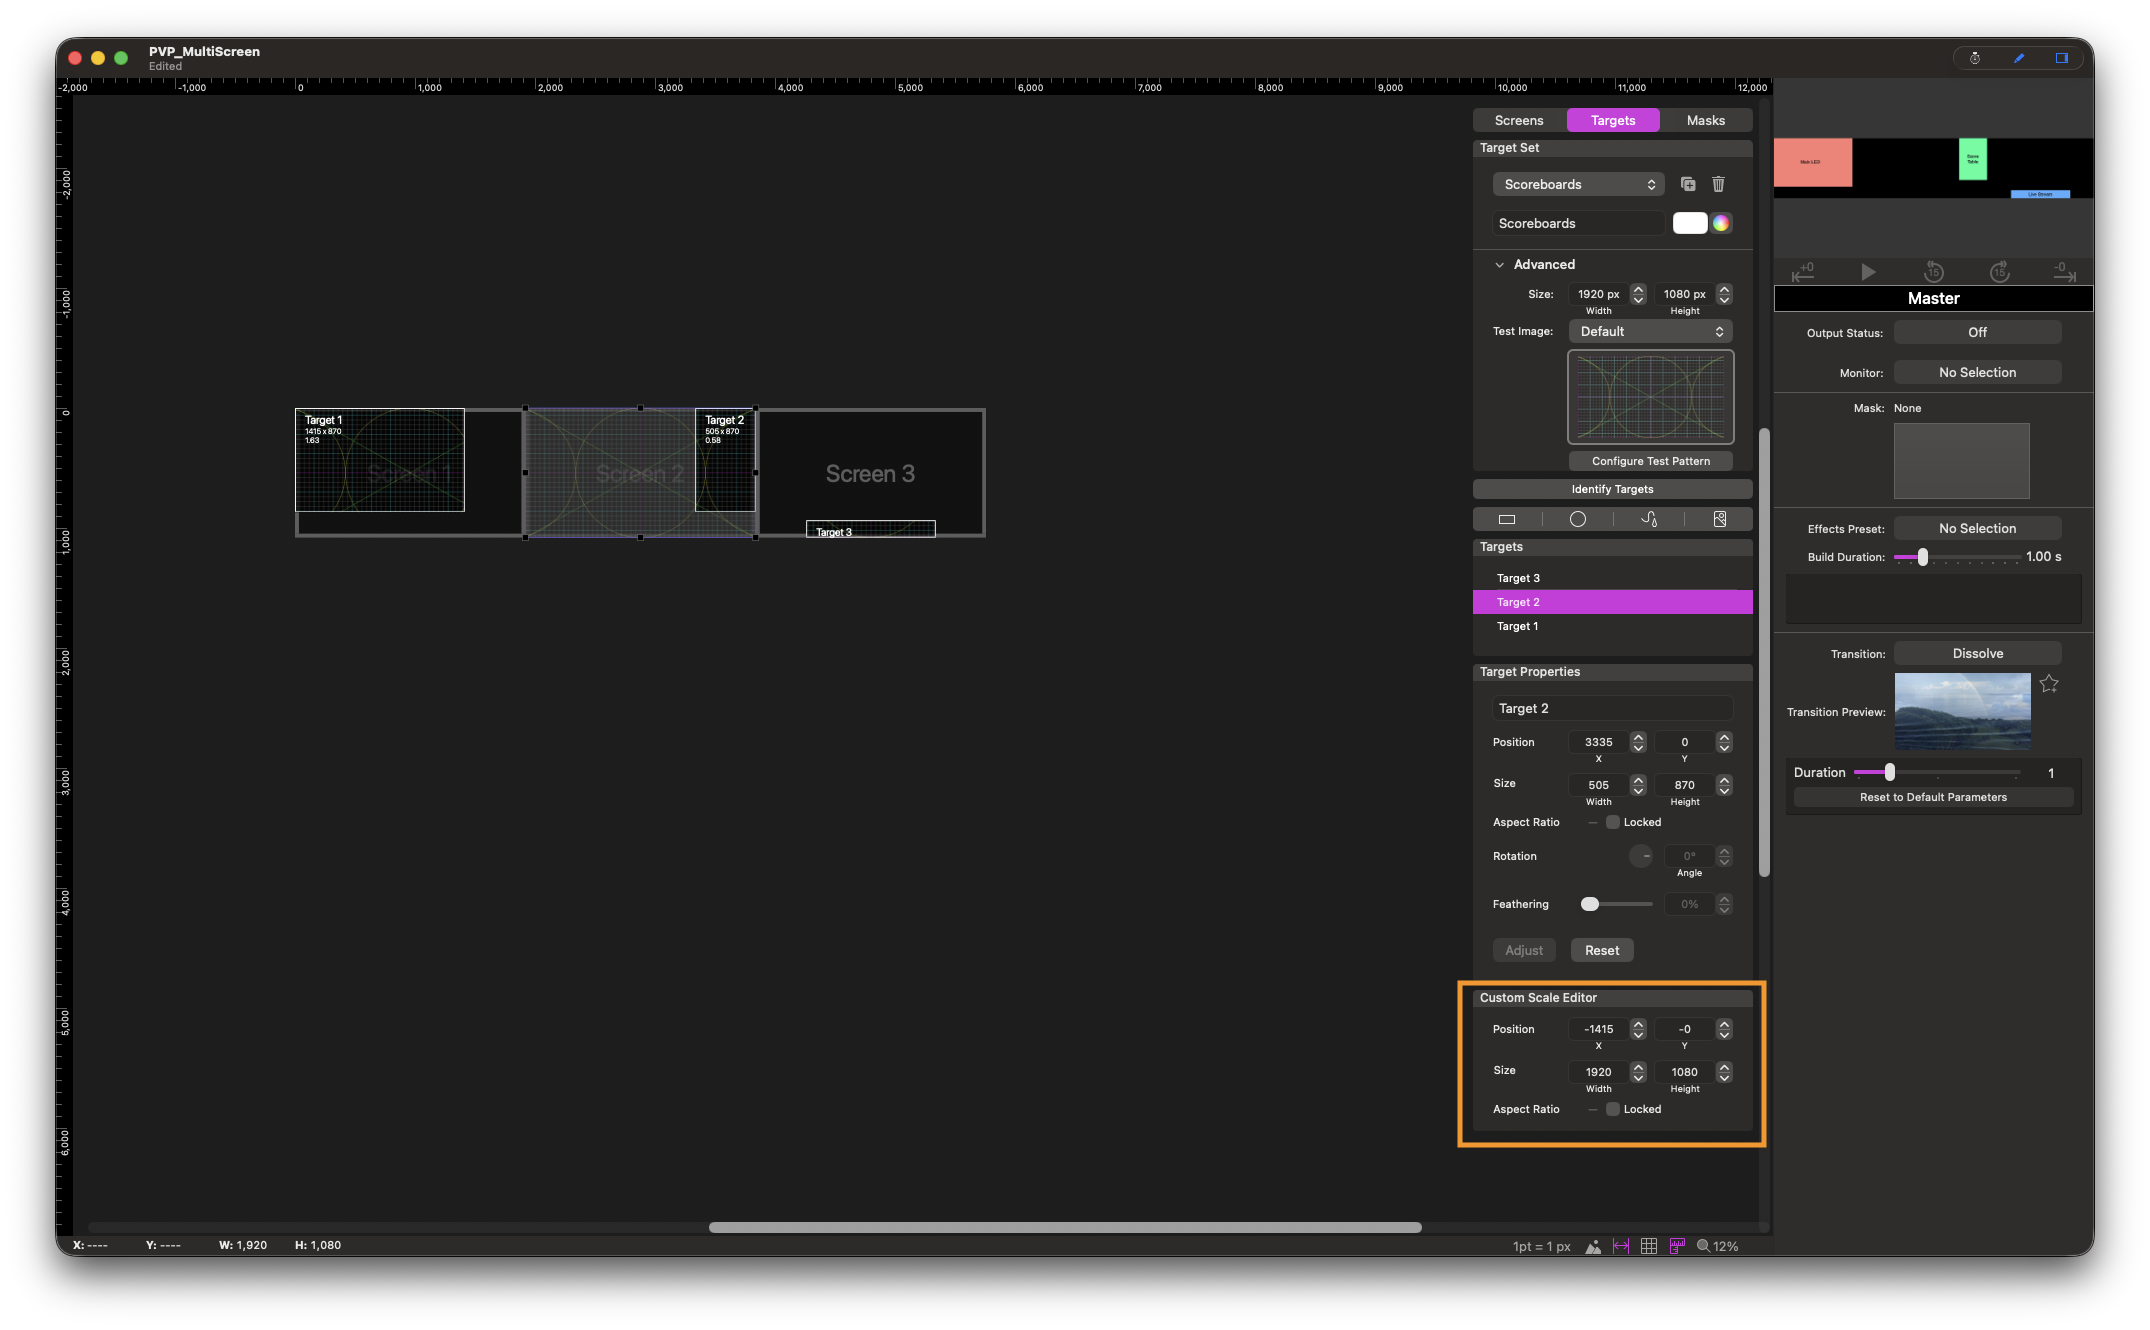Open the Test Image Default dropdown
Viewport: 2150px width, 1330px height.
pyautogui.click(x=1650, y=331)
